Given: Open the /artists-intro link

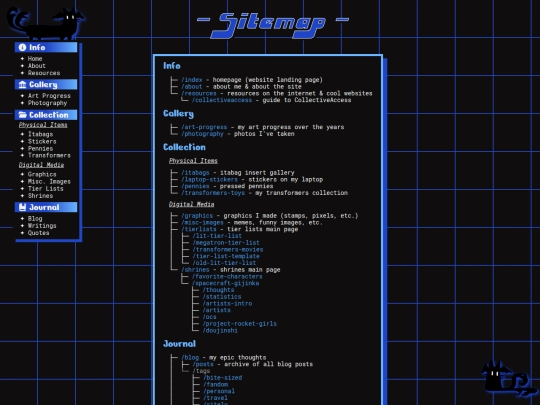Looking at the screenshot, I should pyautogui.click(x=227, y=304).
